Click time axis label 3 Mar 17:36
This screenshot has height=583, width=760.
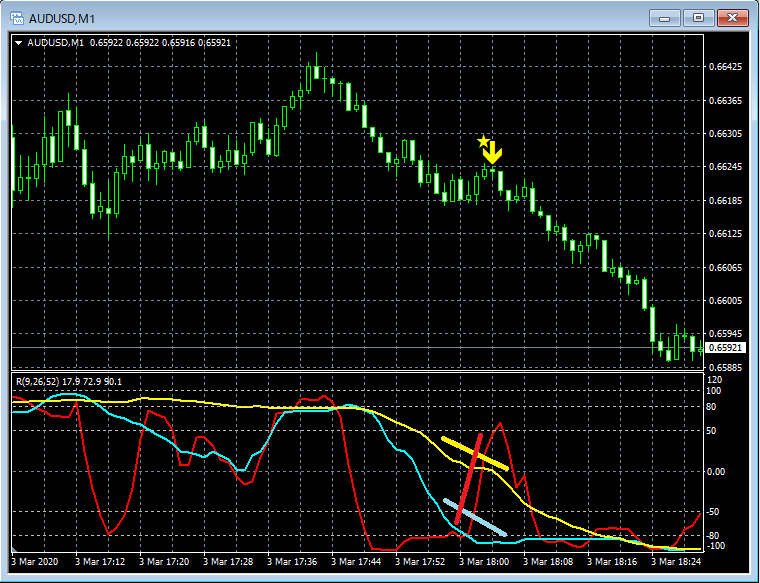(x=292, y=562)
